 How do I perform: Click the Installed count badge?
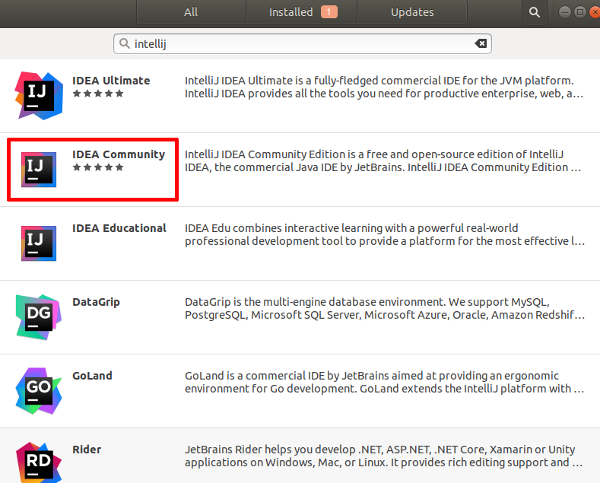click(x=329, y=12)
